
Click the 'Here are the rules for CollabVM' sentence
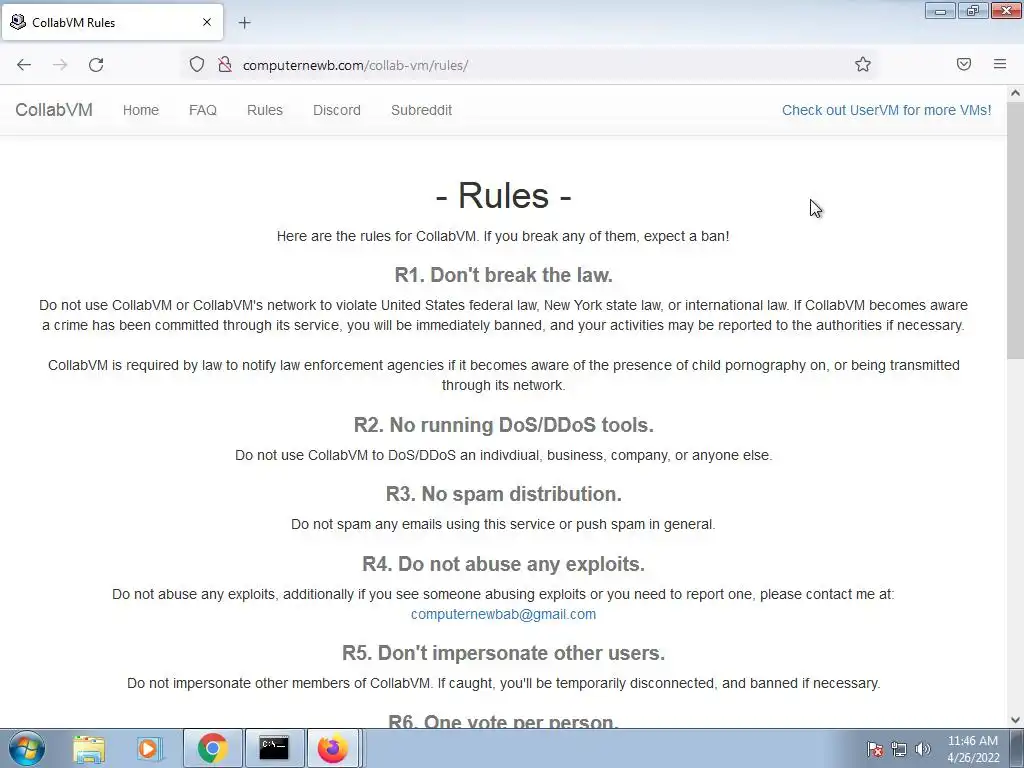point(503,236)
